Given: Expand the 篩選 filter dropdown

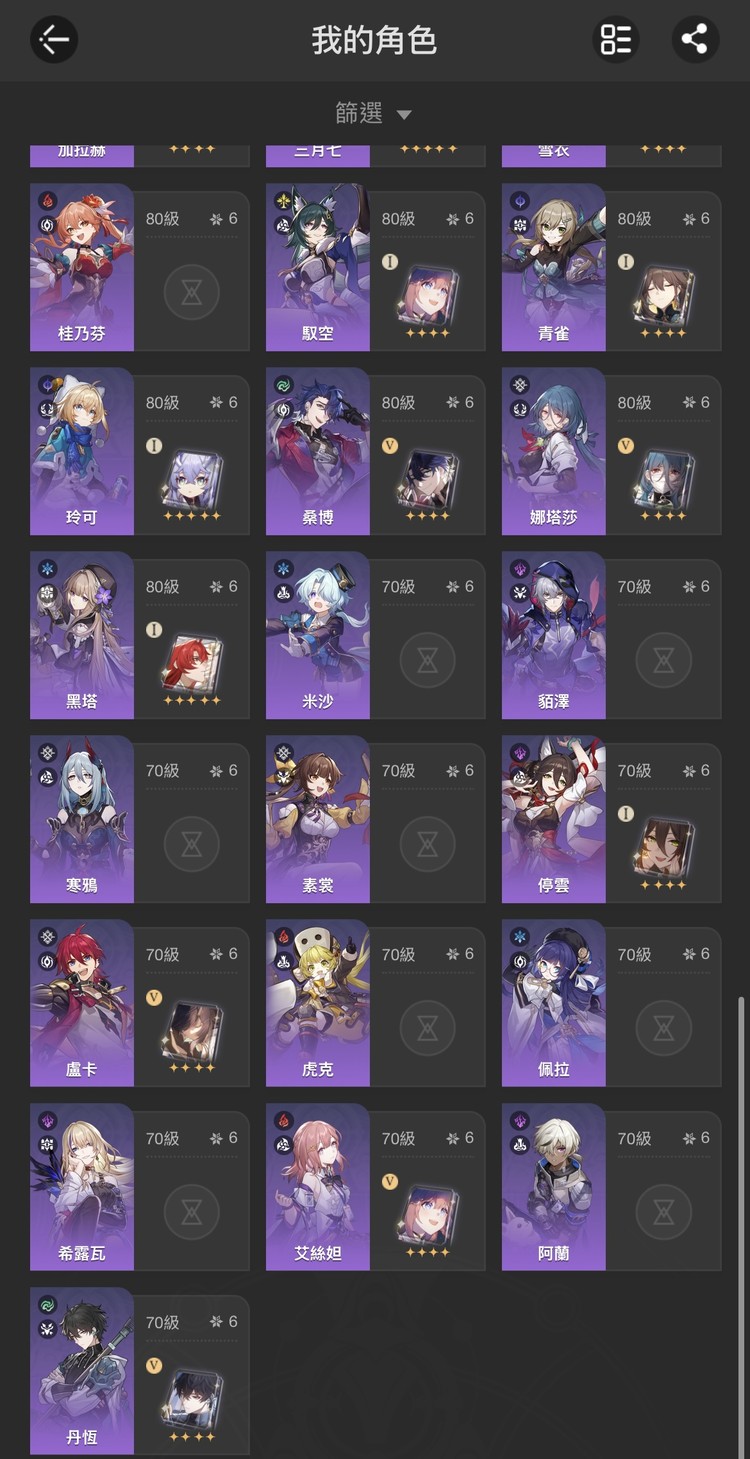Looking at the screenshot, I should pos(374,114).
